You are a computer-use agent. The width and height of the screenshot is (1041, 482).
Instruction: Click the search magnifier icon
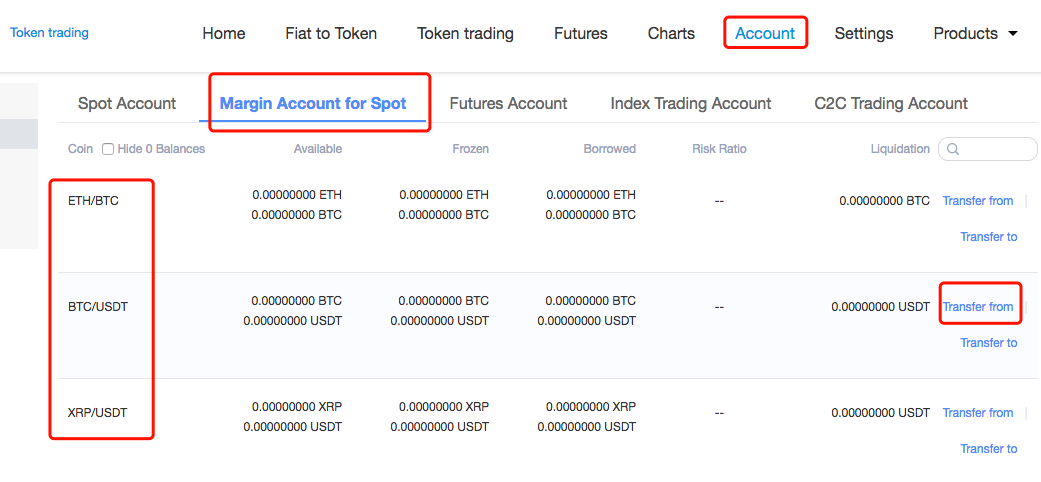tap(952, 149)
